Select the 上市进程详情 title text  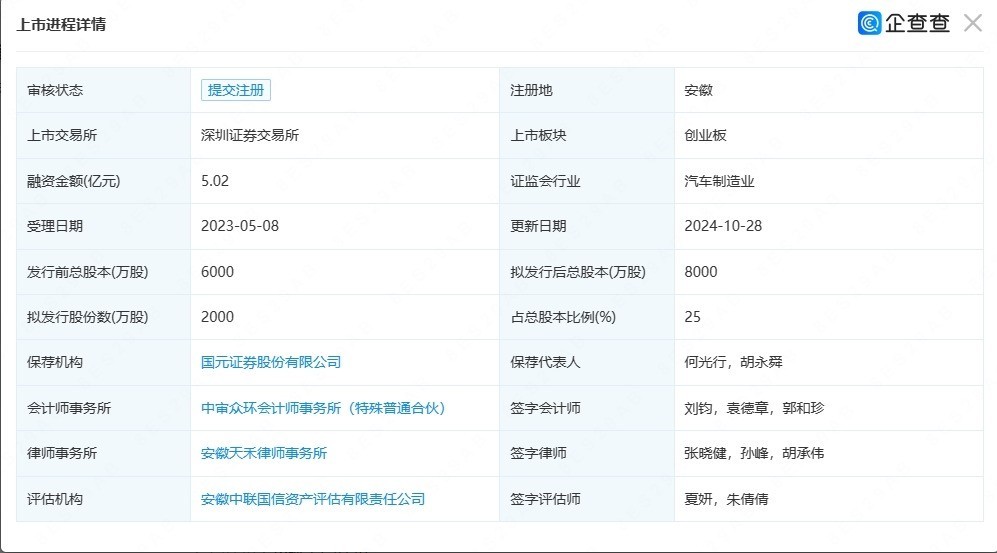[61, 25]
